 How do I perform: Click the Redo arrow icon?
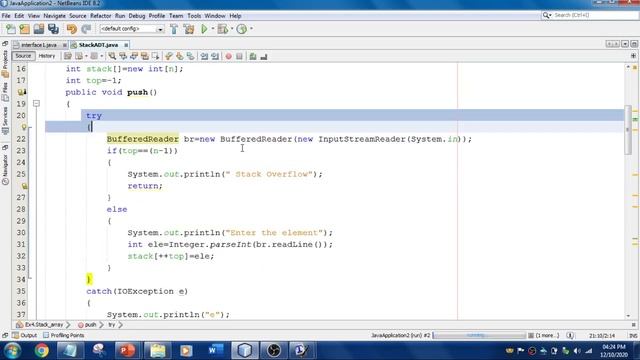point(86,29)
